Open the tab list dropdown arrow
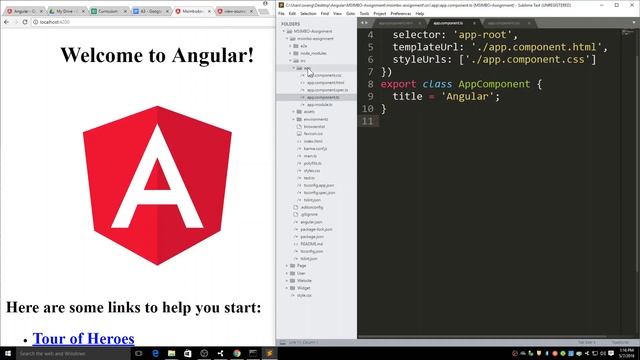The height and width of the screenshot is (360, 640). pyautogui.click(x=634, y=23)
